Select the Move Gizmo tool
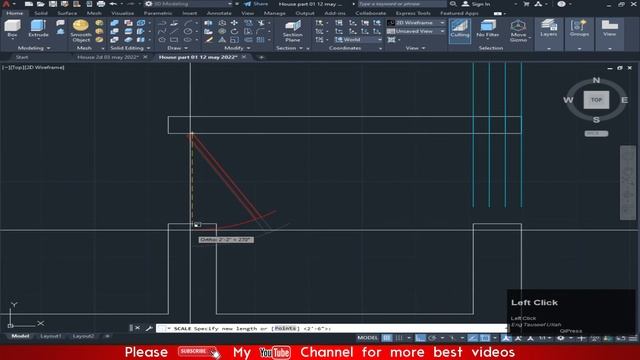Screen dimensions: 640x360 [518, 31]
